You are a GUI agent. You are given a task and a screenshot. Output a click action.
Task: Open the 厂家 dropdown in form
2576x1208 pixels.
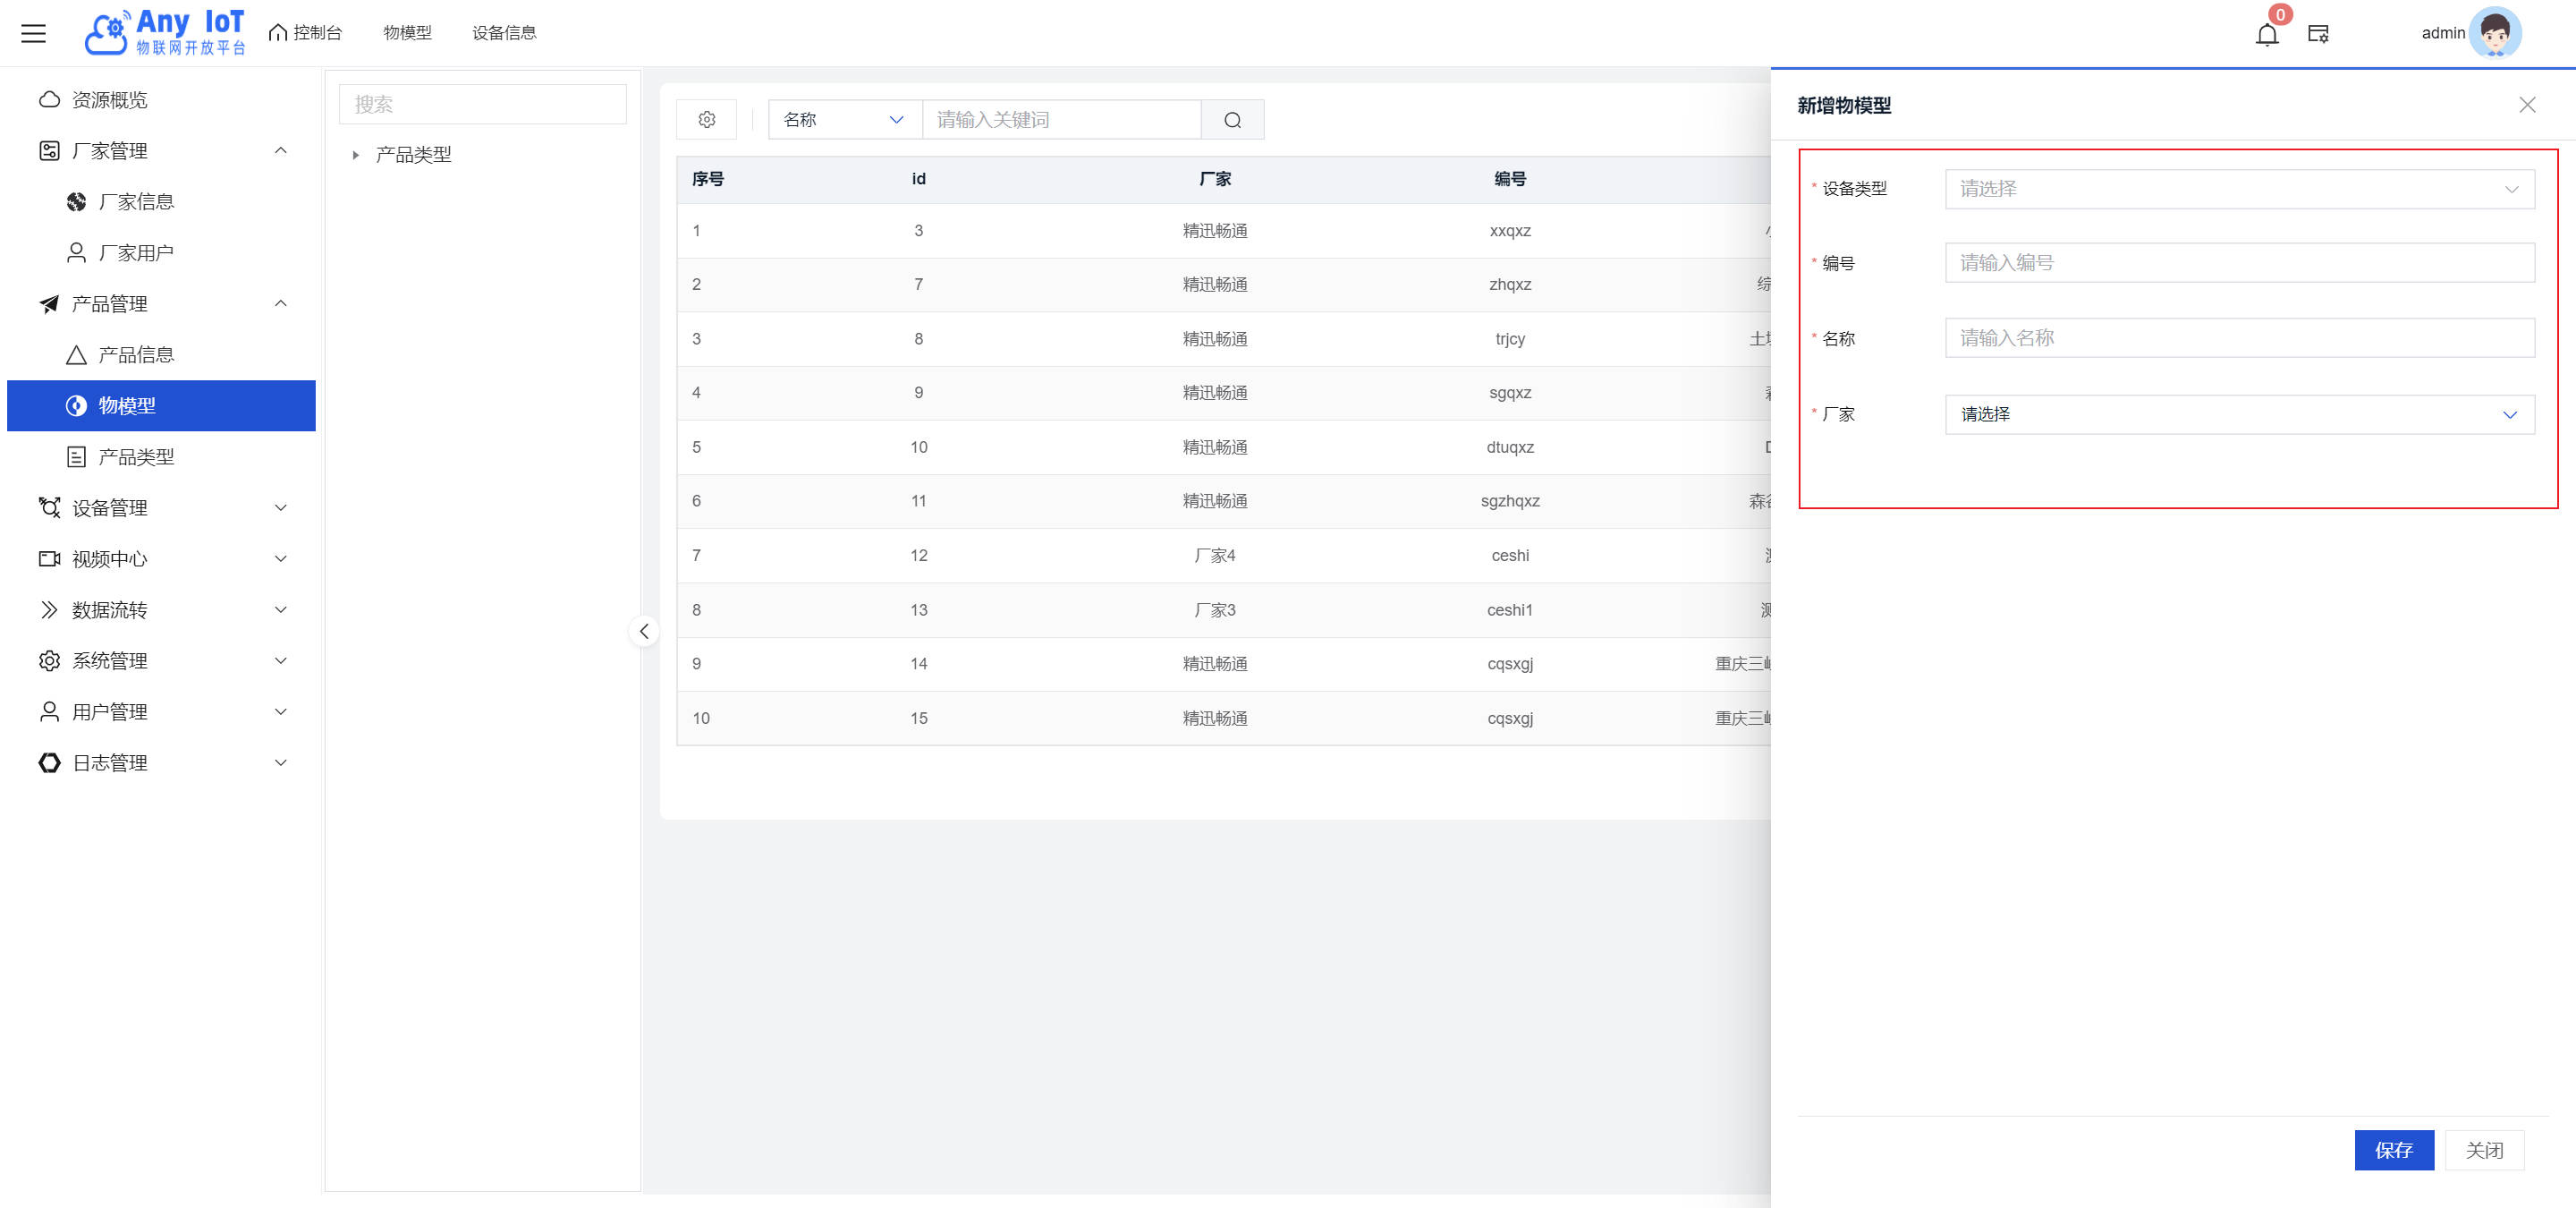[x=2238, y=414]
